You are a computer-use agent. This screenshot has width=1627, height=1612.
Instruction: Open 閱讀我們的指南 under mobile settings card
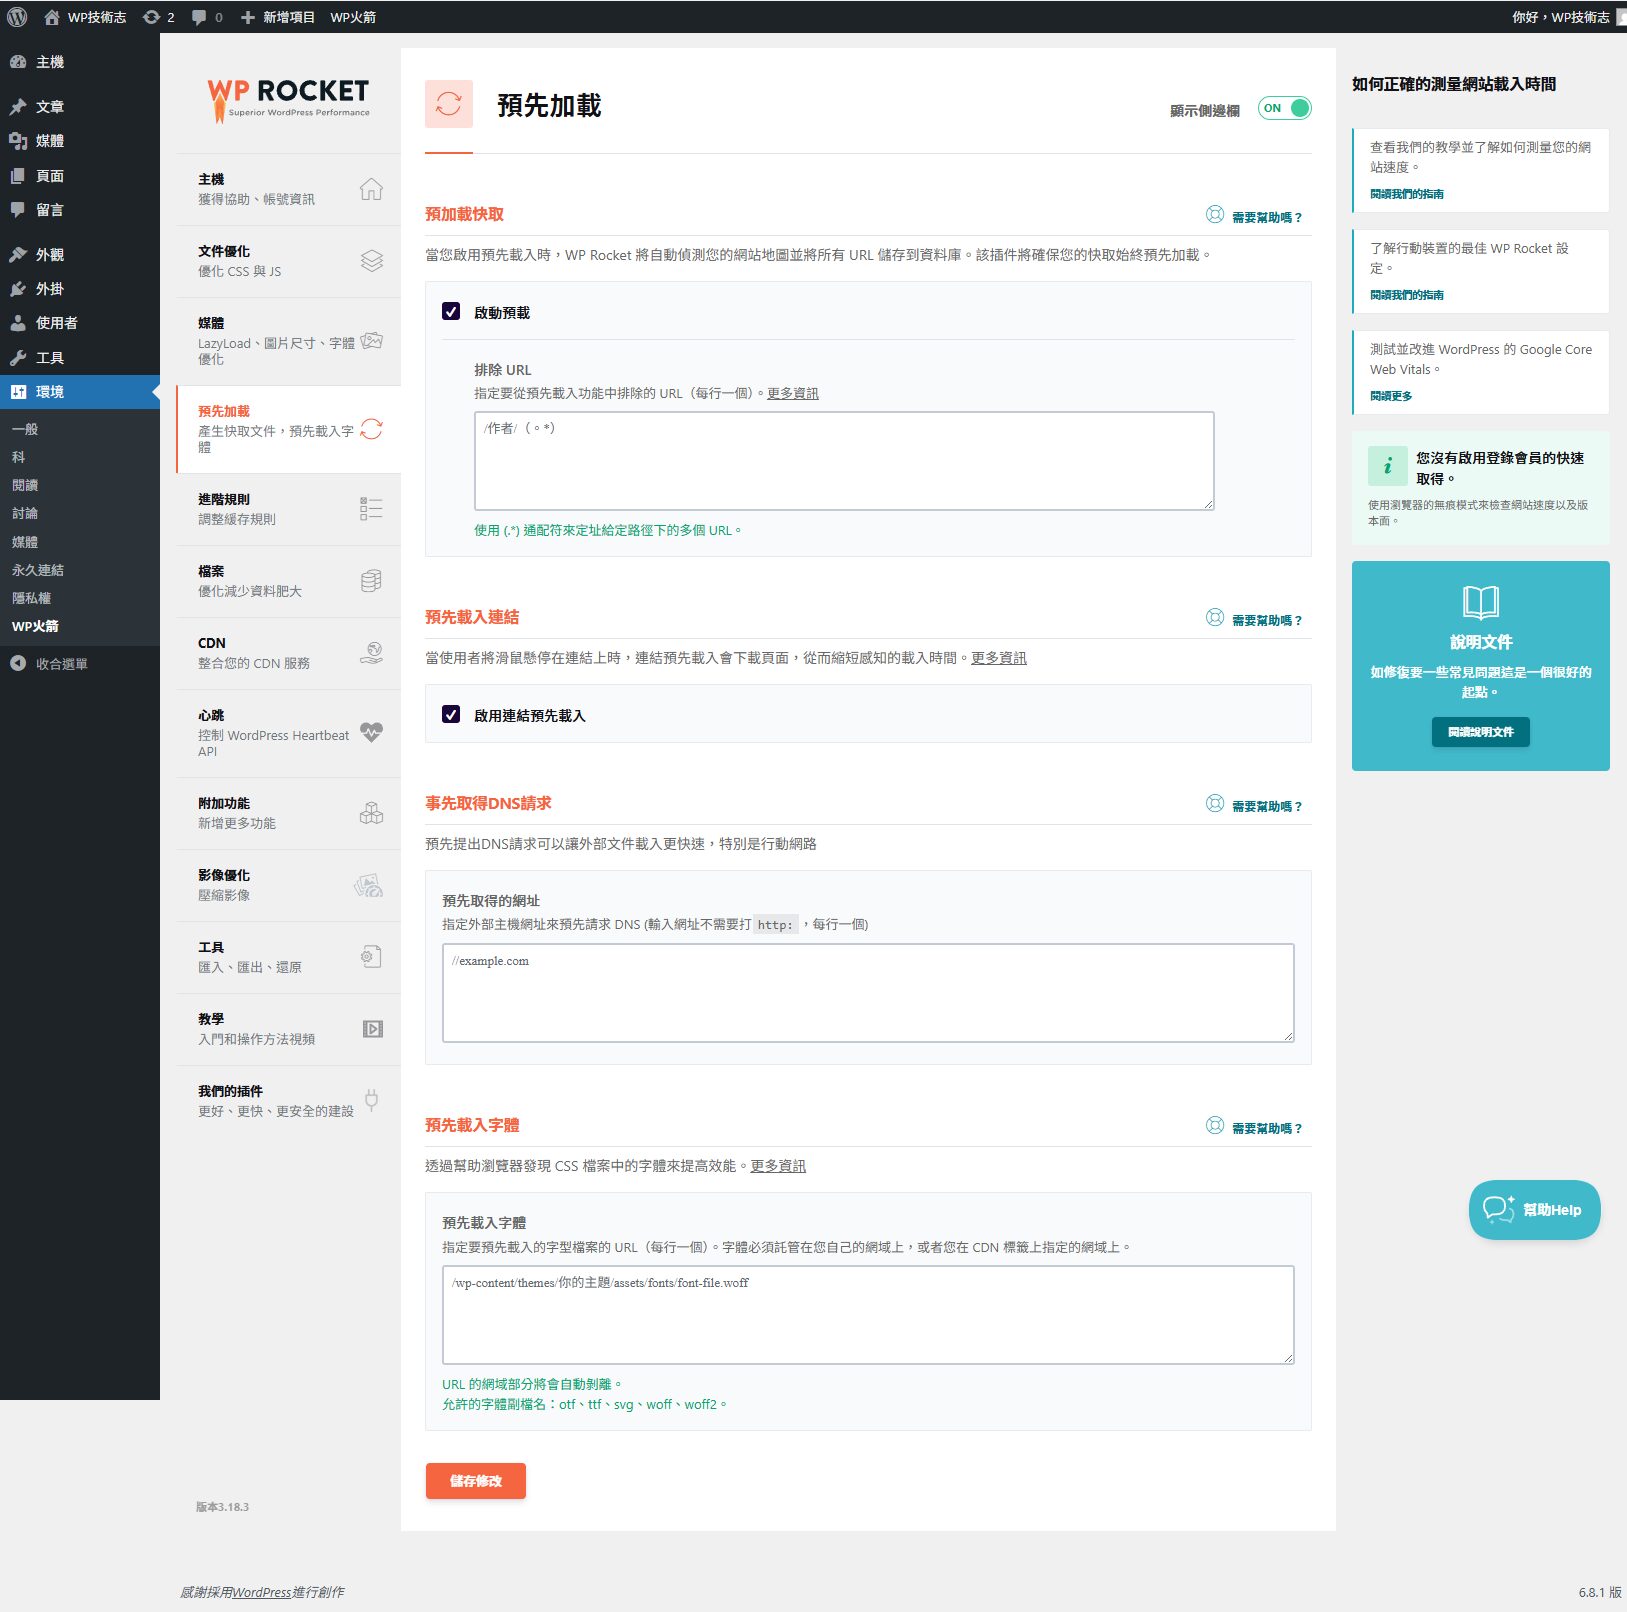click(1406, 295)
